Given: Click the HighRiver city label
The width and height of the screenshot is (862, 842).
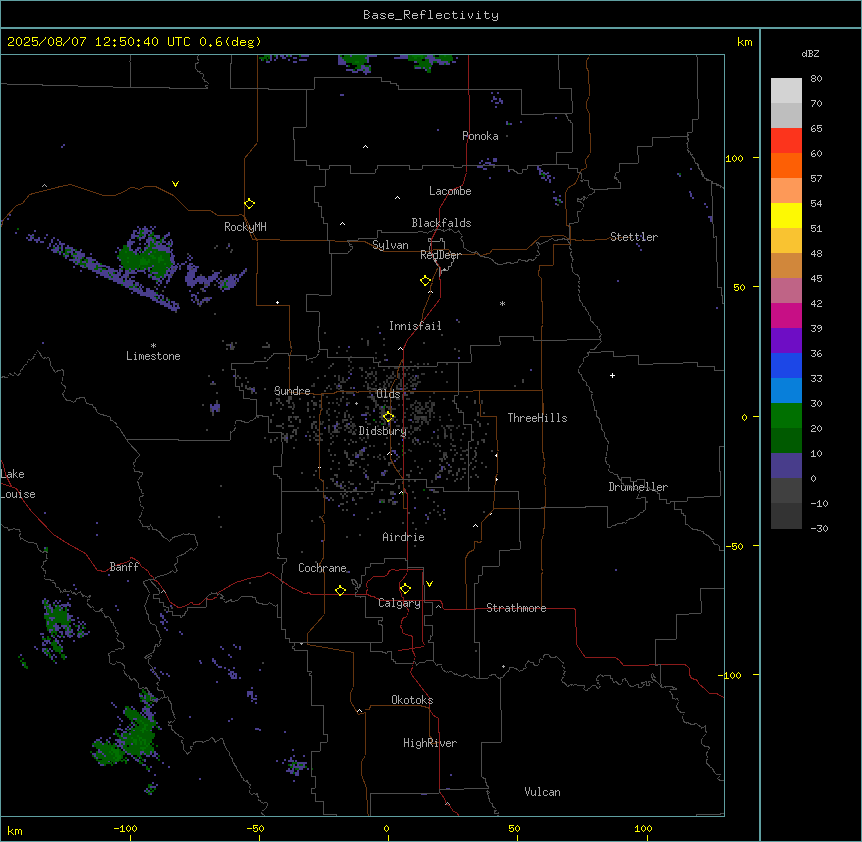Looking at the screenshot, I should (x=430, y=743).
